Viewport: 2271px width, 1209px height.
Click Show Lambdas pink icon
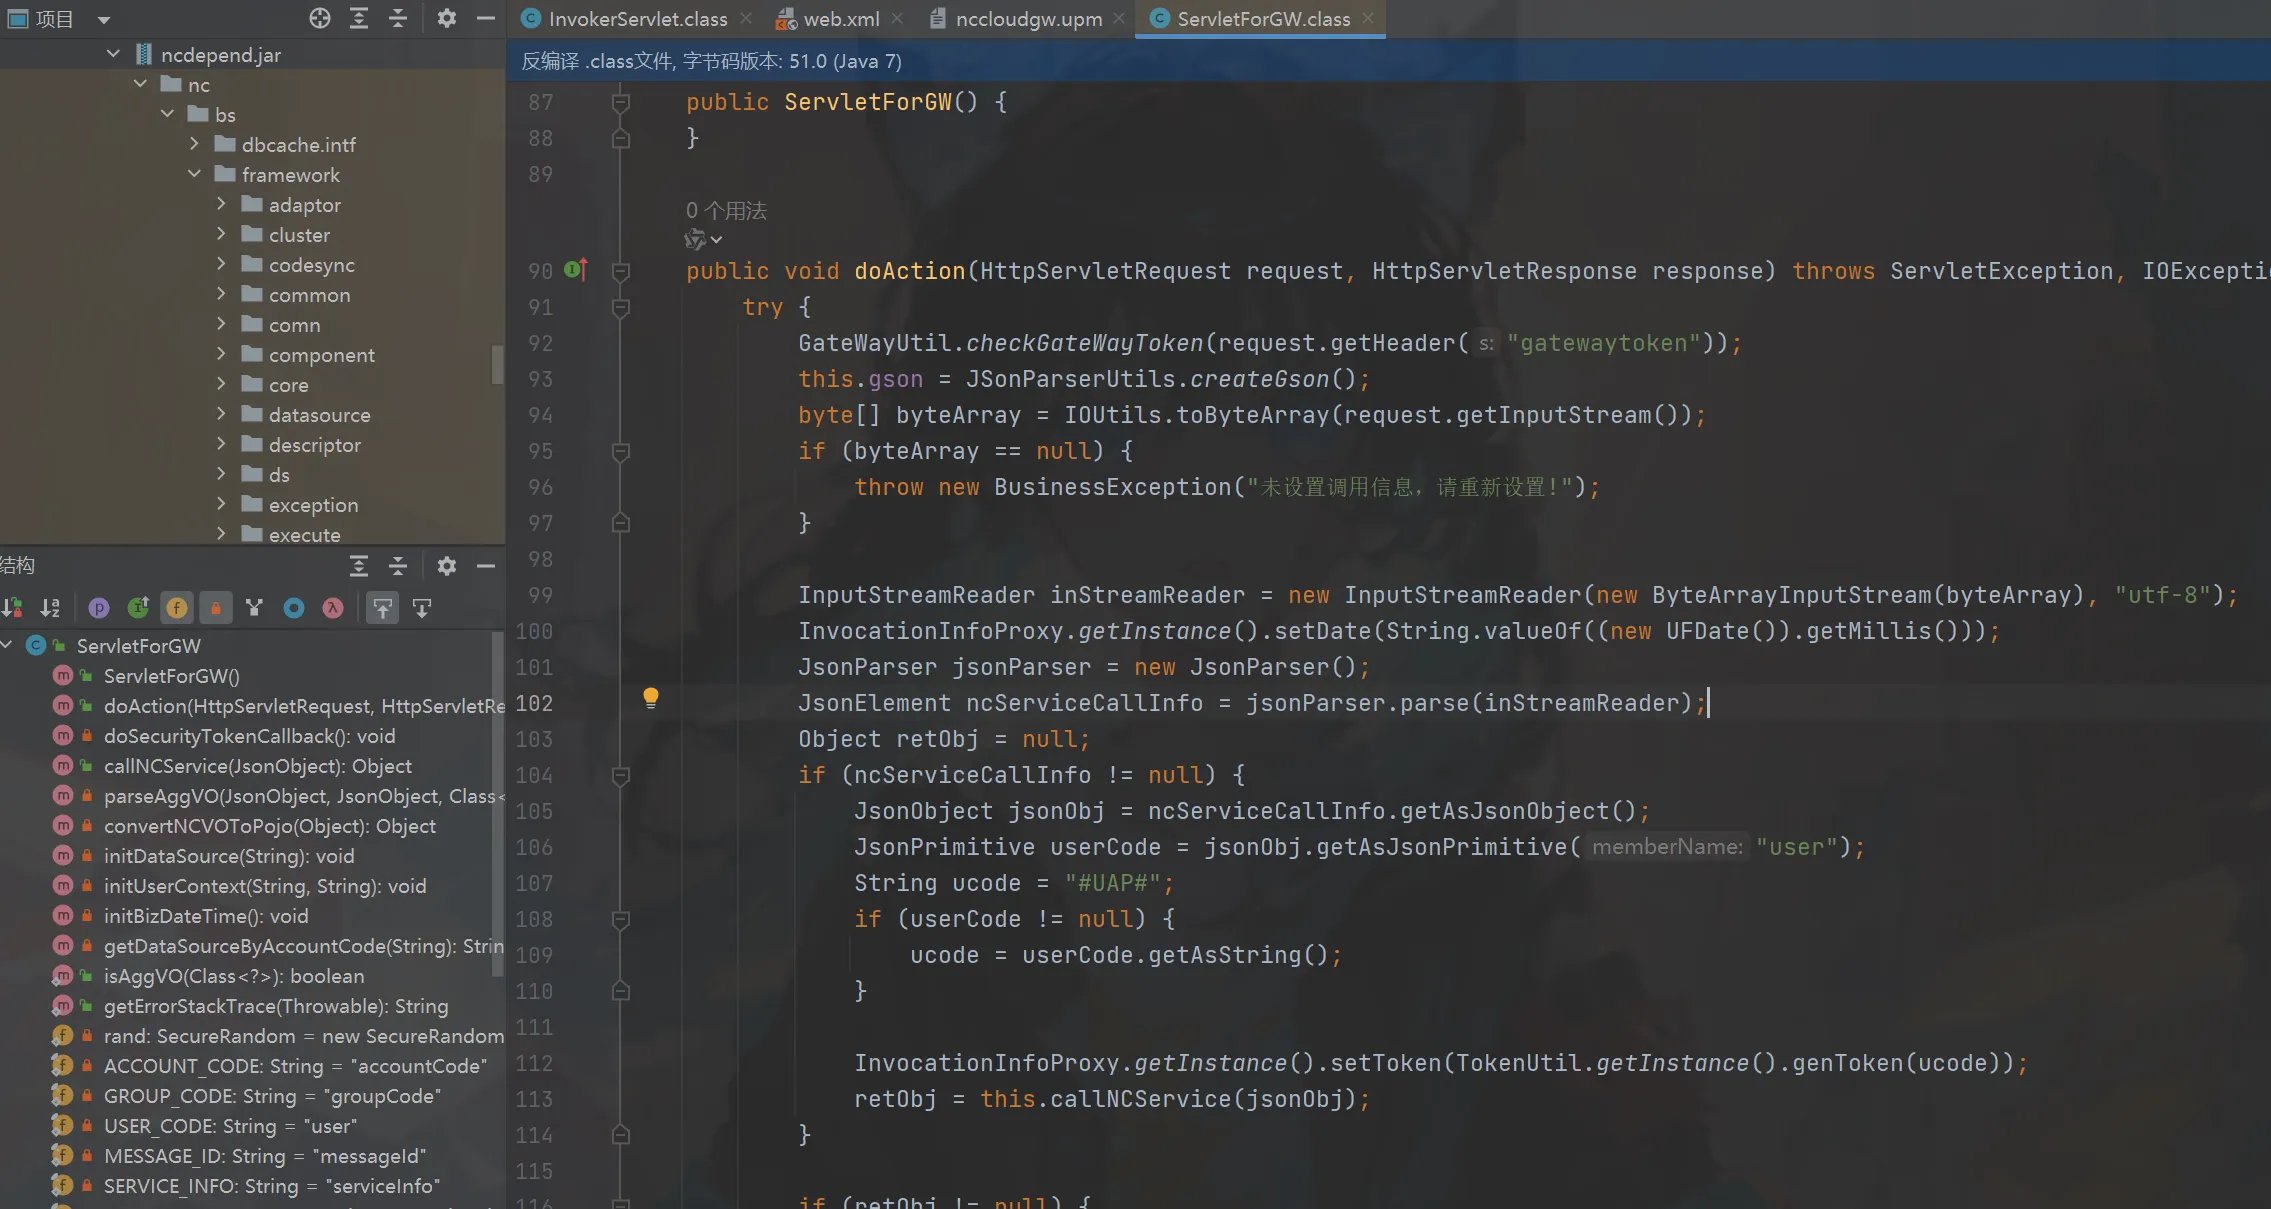point(333,608)
